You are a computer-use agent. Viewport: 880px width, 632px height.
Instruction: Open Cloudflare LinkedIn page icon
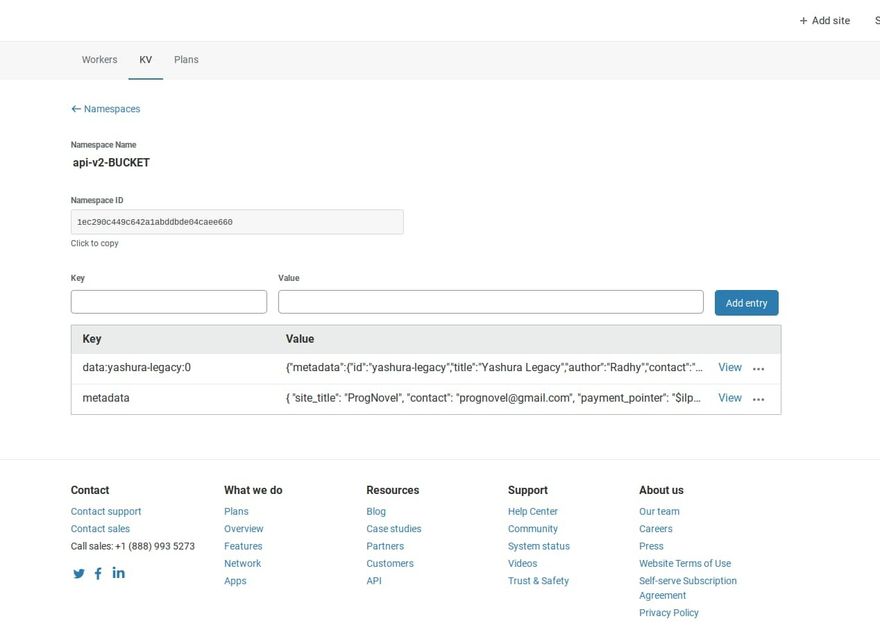[118, 573]
